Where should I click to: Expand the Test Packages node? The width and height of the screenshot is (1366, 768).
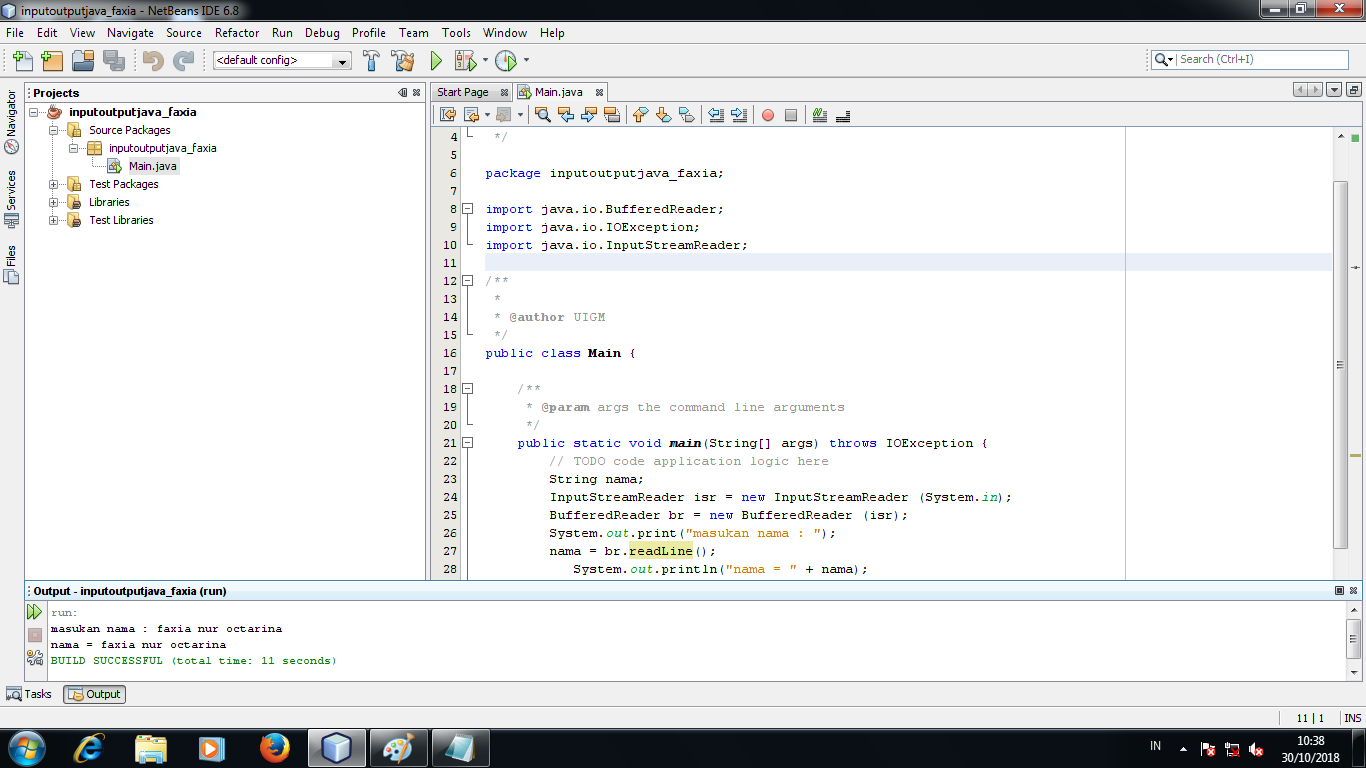tap(55, 184)
